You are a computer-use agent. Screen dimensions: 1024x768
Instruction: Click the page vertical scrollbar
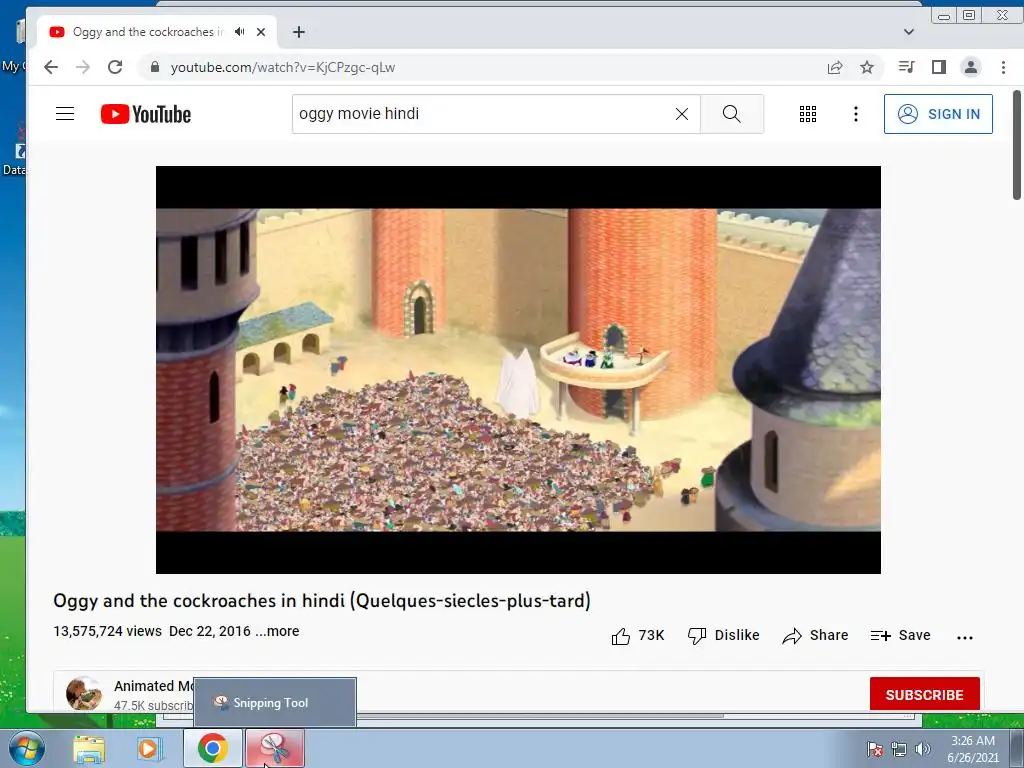(1016, 145)
